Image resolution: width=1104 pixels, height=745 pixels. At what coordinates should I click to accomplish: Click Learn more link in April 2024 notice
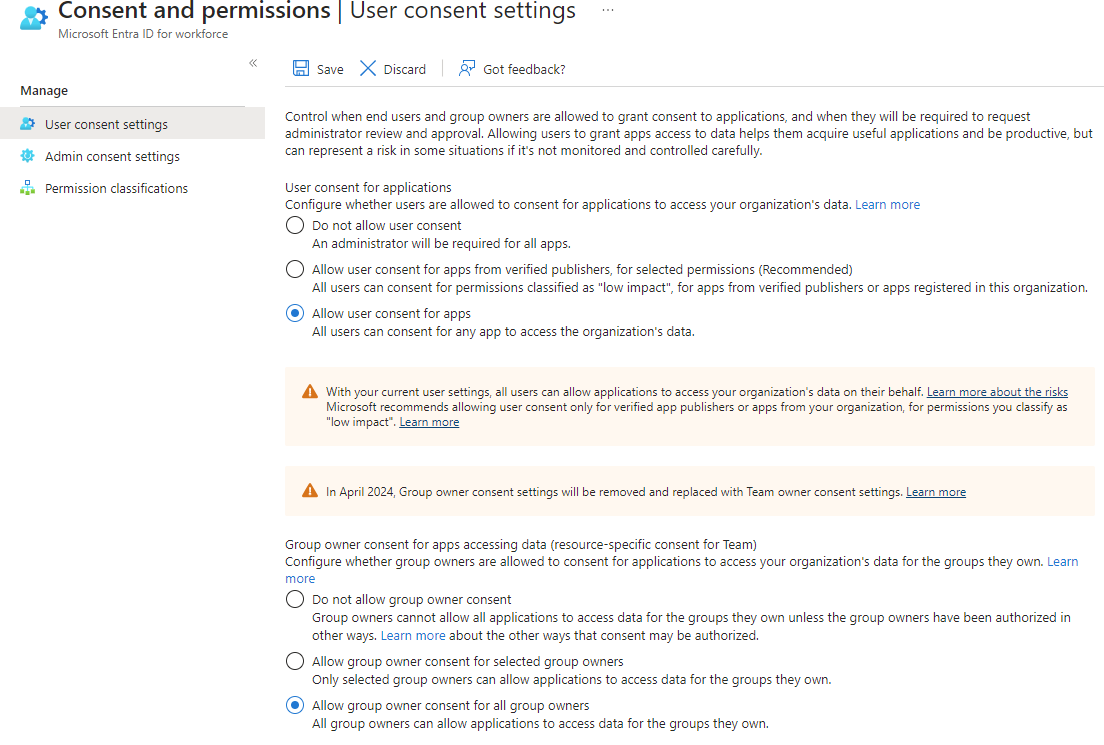[x=935, y=492]
